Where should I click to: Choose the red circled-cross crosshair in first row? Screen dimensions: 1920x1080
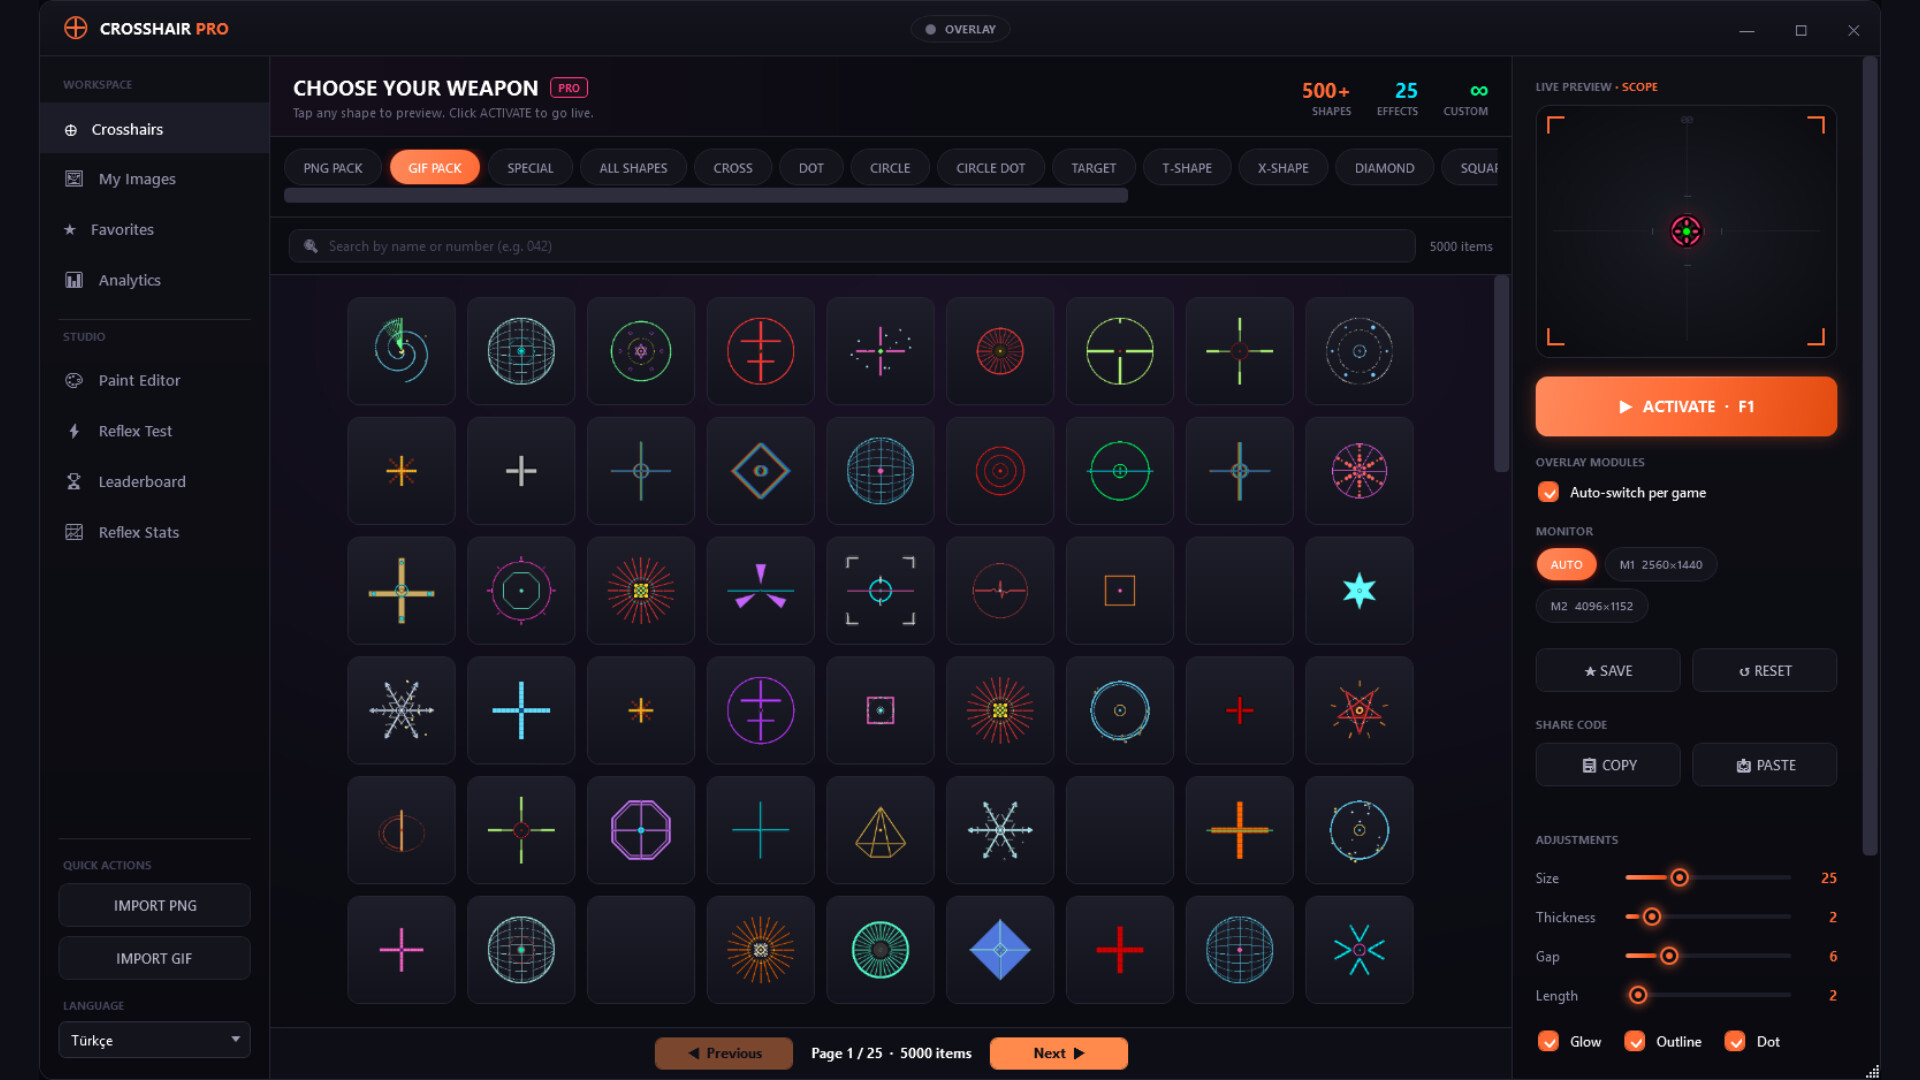pyautogui.click(x=760, y=351)
